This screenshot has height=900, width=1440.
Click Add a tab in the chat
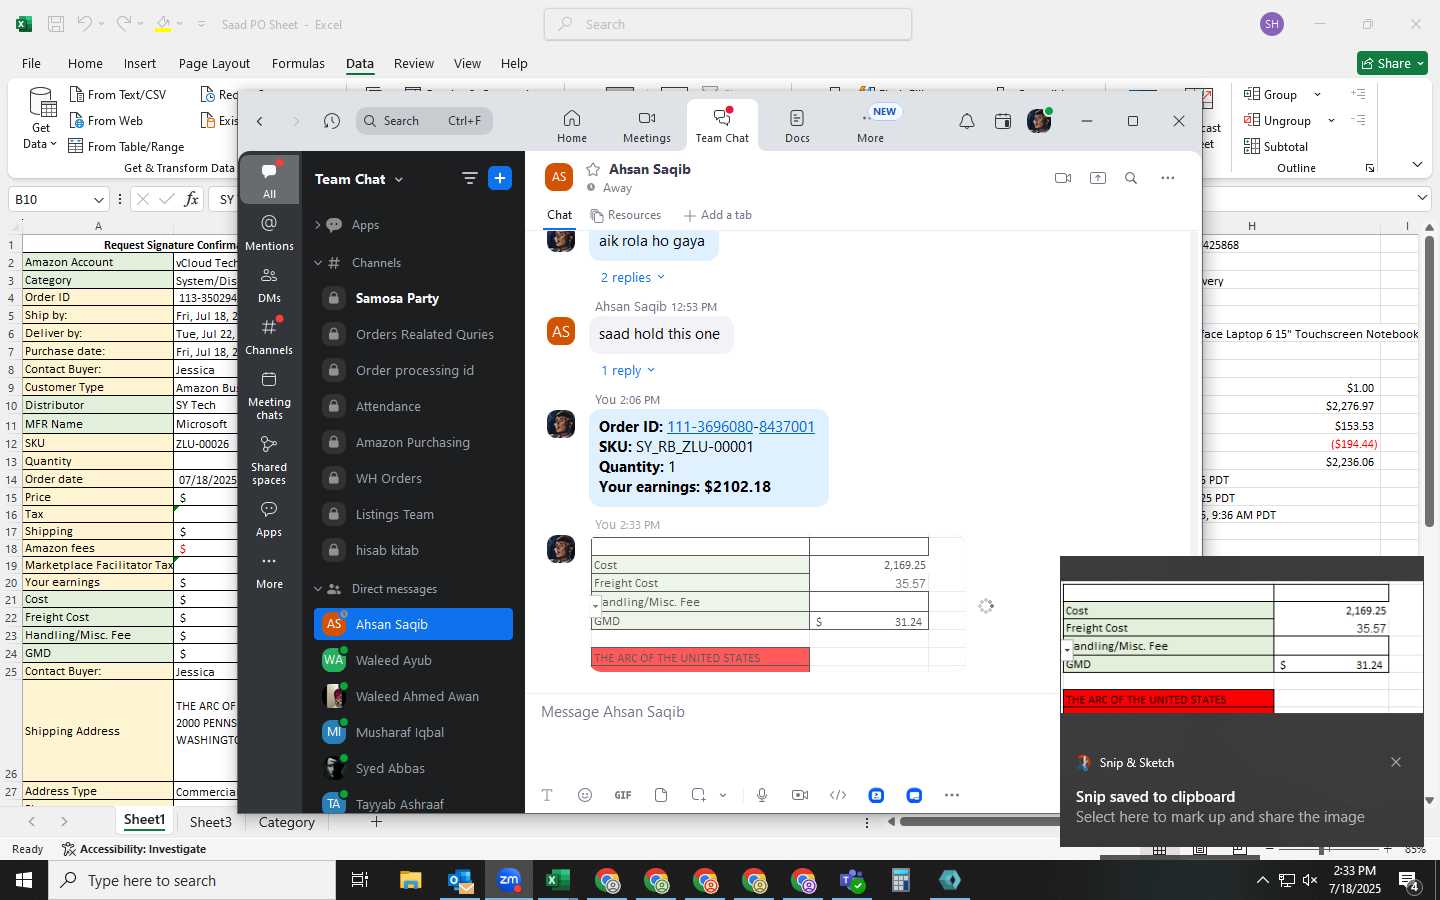coord(717,215)
